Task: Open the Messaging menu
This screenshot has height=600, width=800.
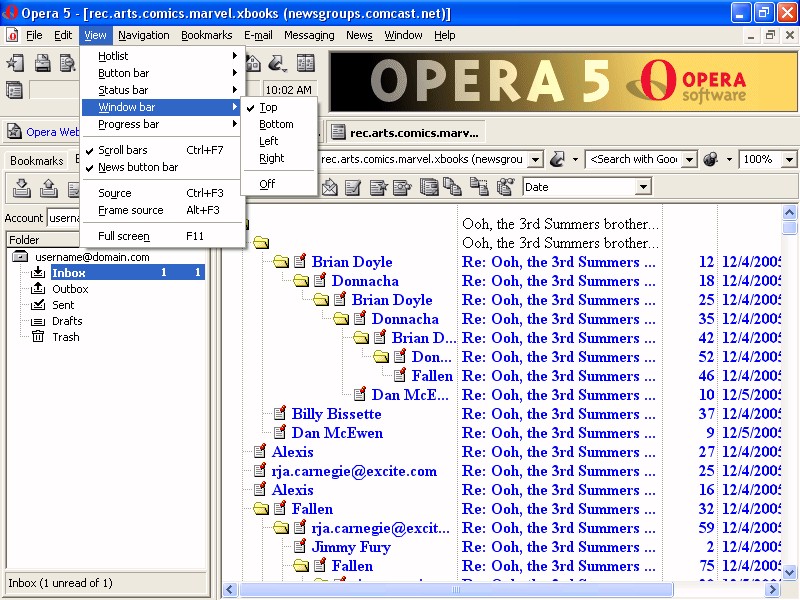Action: coord(309,35)
